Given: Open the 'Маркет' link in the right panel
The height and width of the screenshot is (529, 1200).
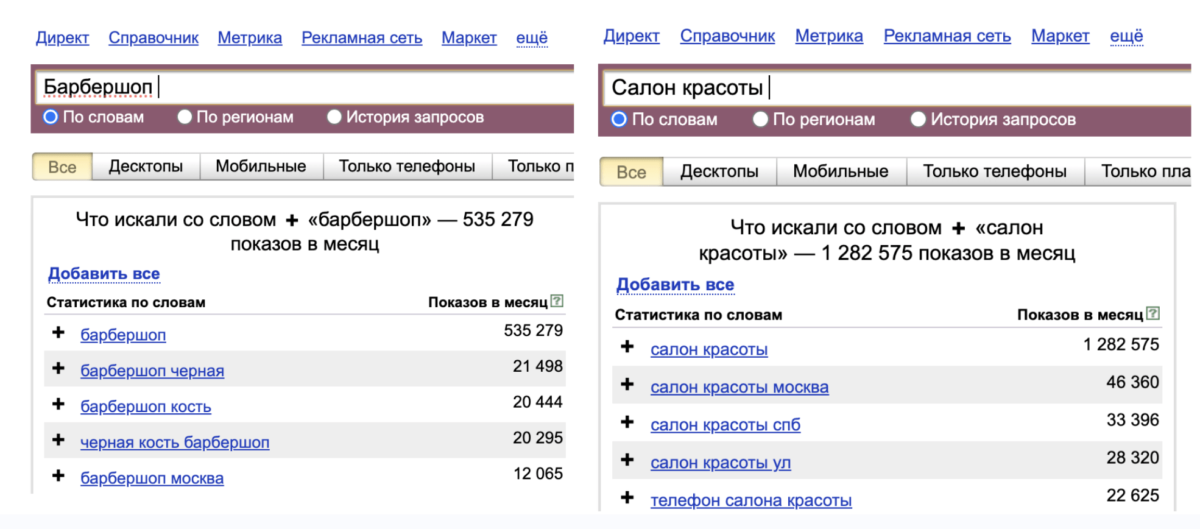Looking at the screenshot, I should (1060, 36).
